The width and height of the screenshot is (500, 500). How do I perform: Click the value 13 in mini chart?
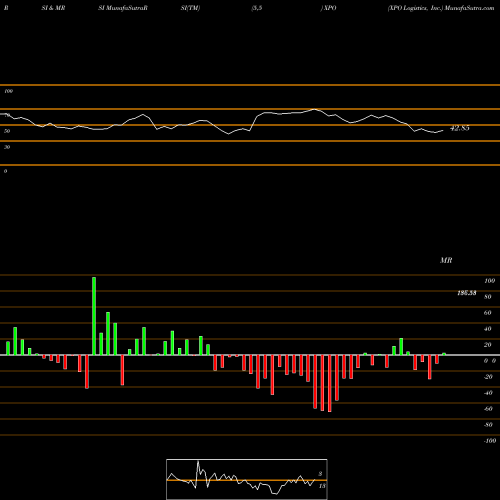pyautogui.click(x=322, y=486)
